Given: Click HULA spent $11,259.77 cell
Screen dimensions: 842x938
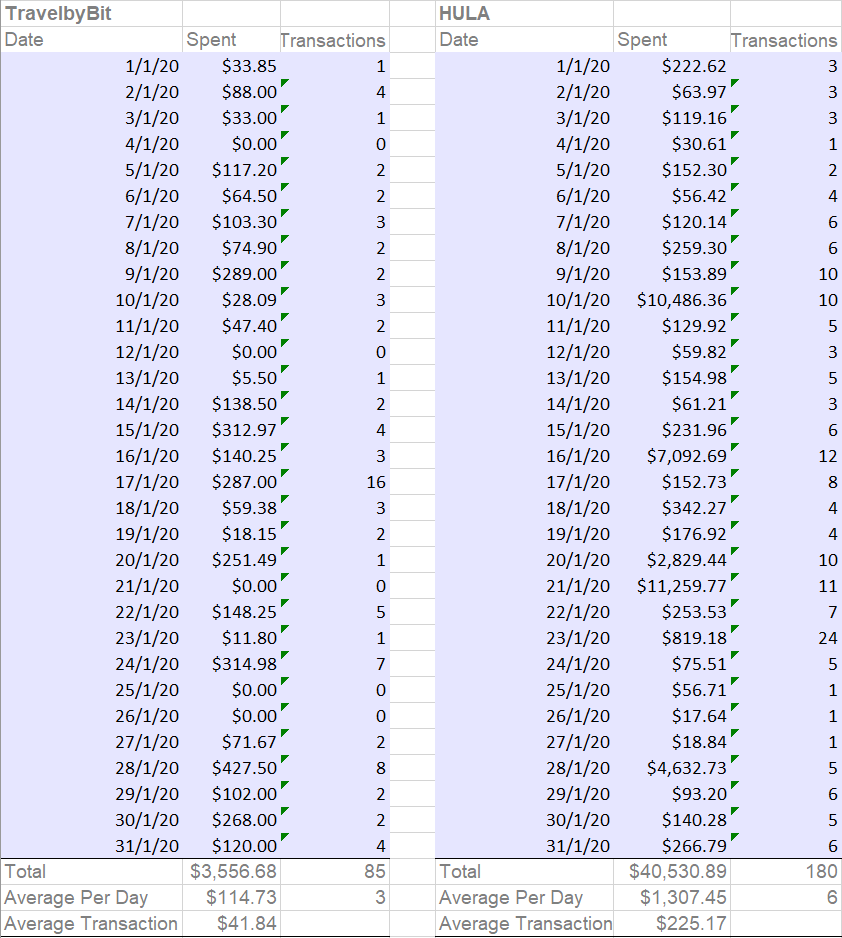Looking at the screenshot, I should [x=672, y=586].
